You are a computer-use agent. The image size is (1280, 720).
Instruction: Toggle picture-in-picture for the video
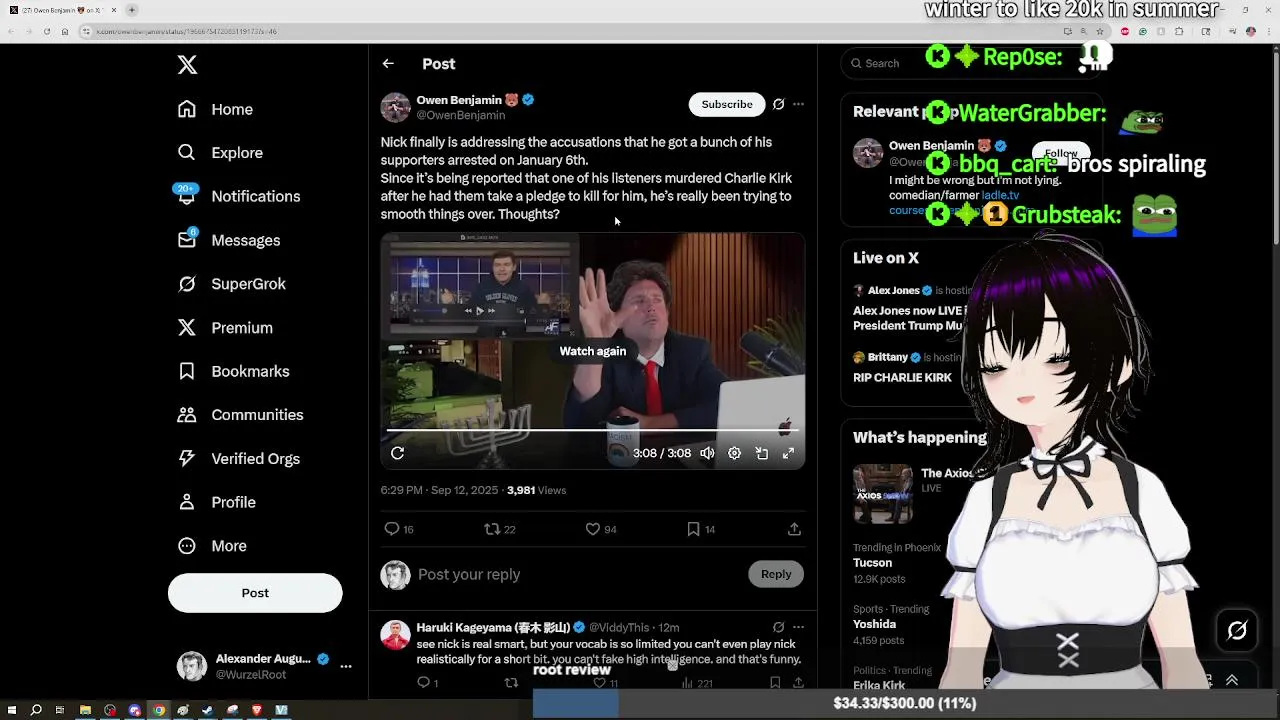(761, 453)
